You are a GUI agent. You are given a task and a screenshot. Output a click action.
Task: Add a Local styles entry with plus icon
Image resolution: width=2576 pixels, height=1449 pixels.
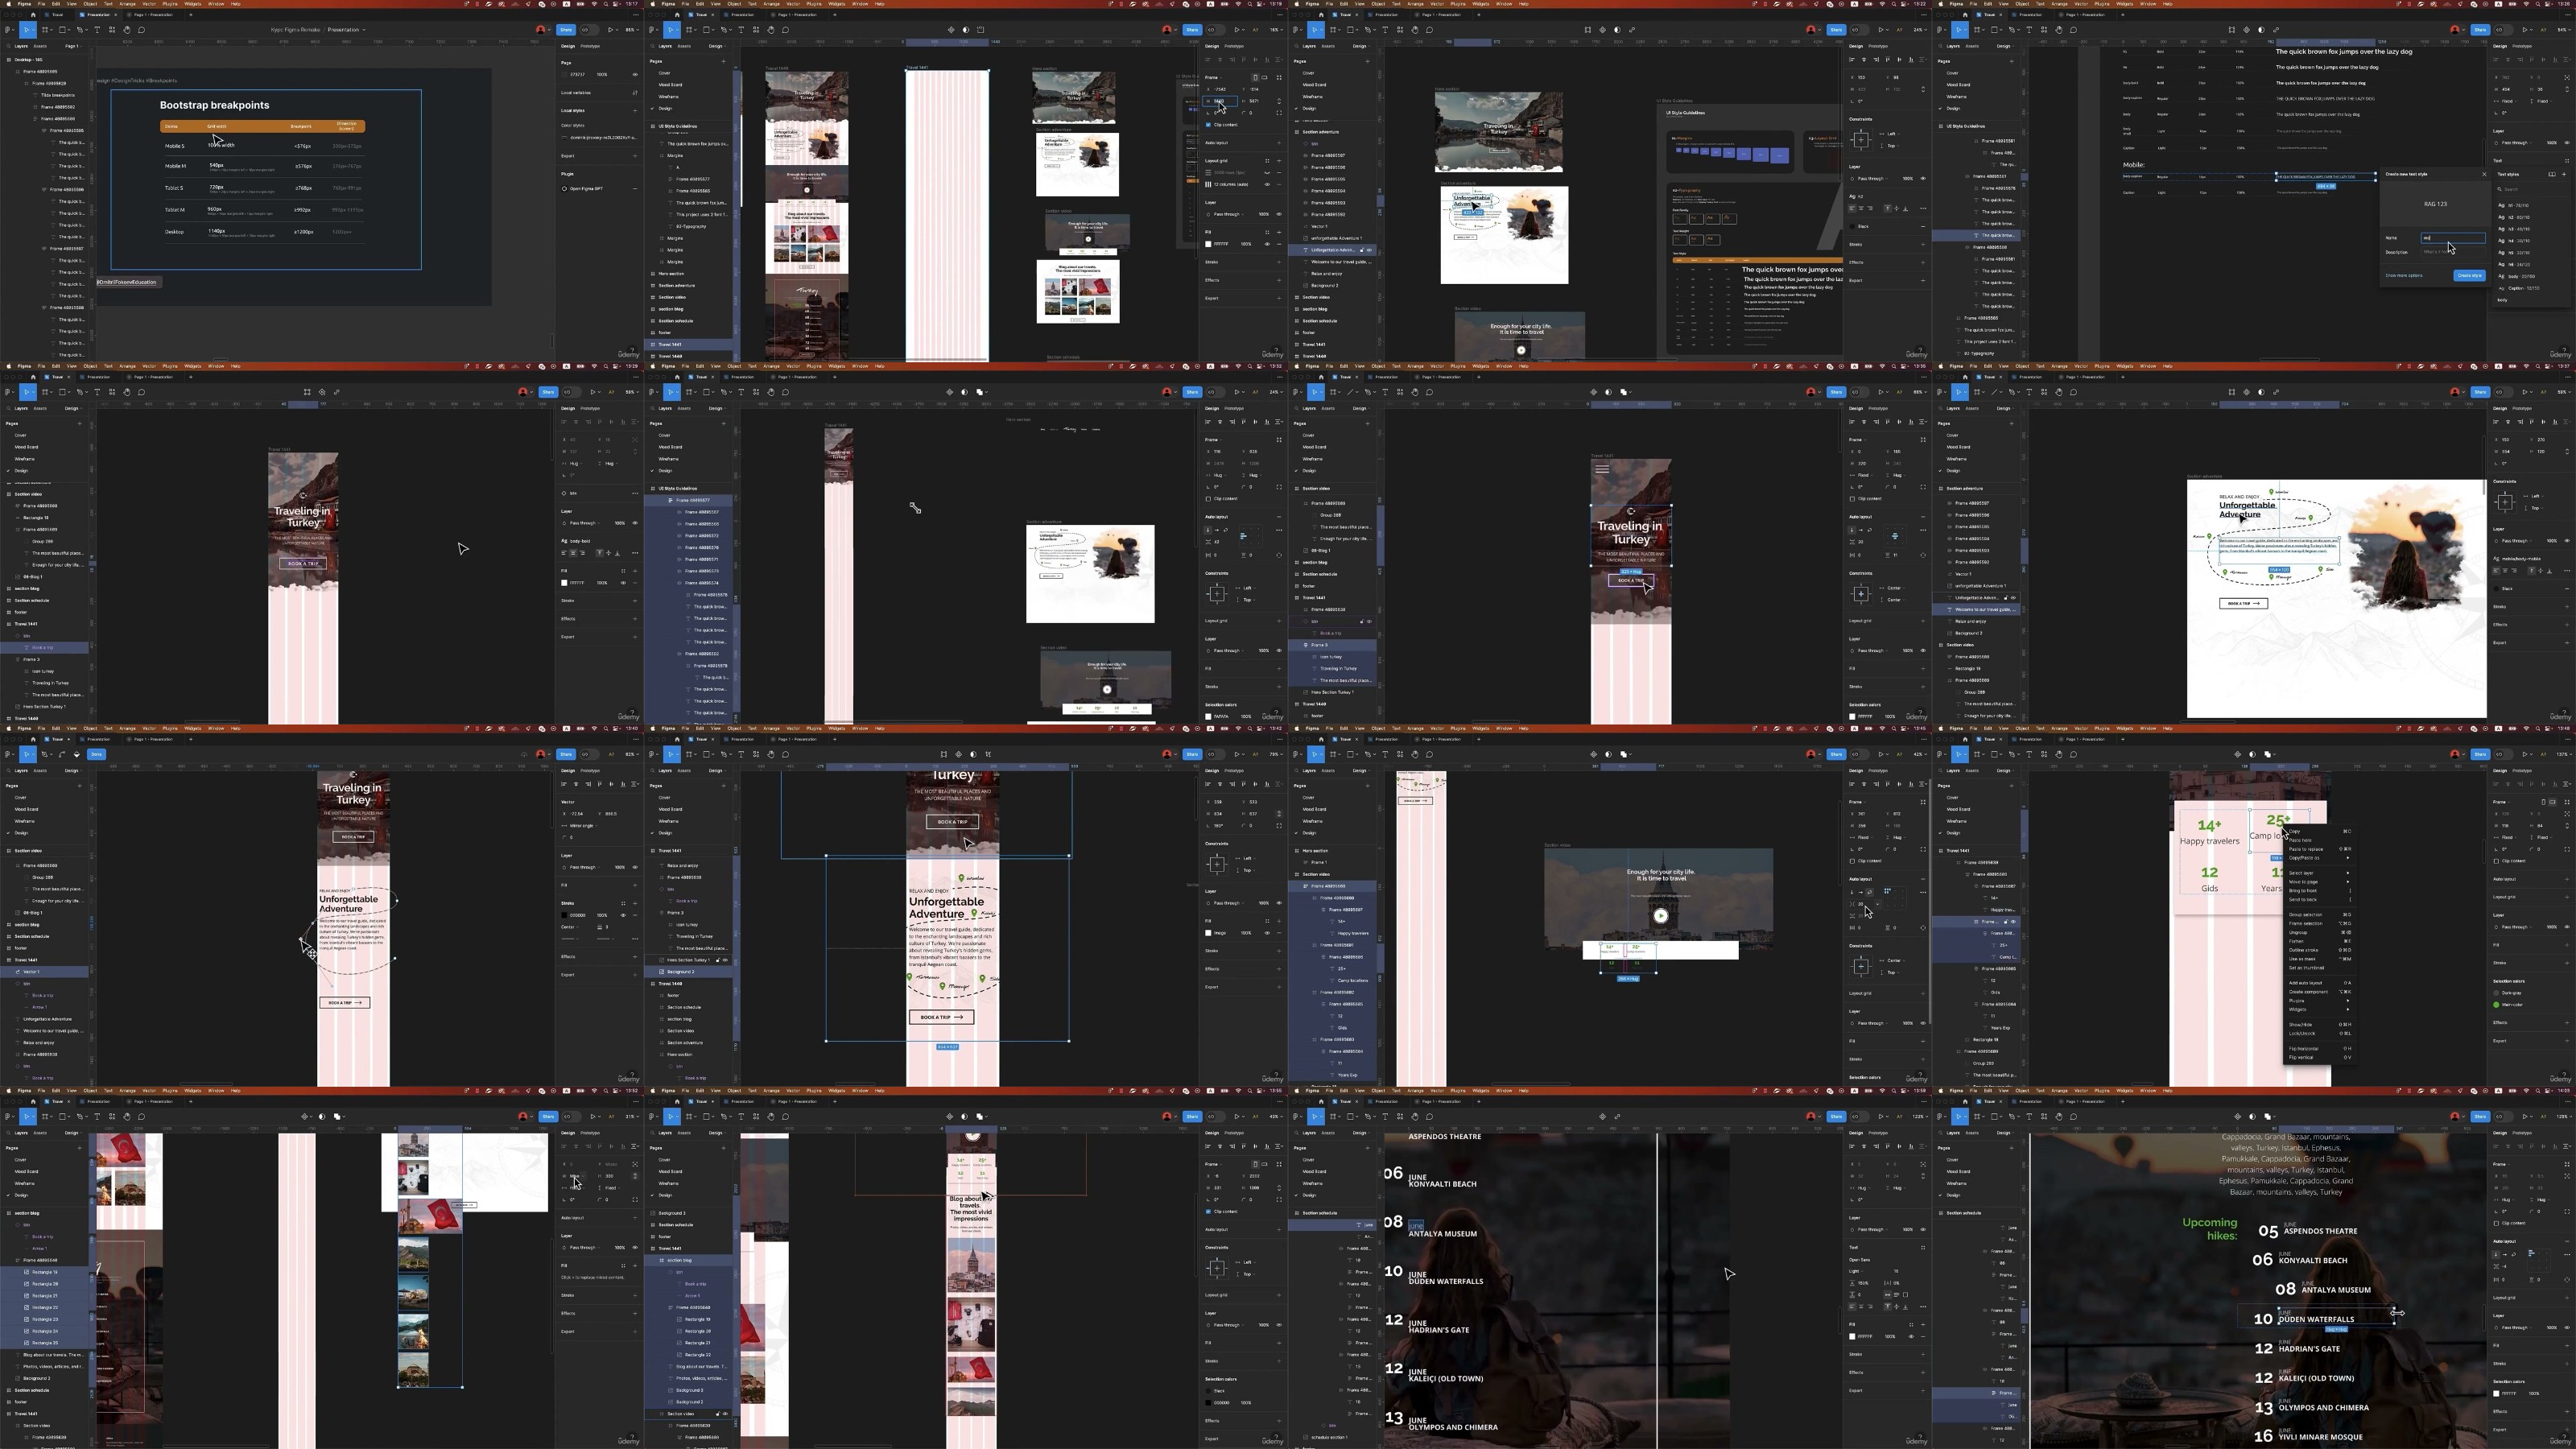(x=635, y=111)
